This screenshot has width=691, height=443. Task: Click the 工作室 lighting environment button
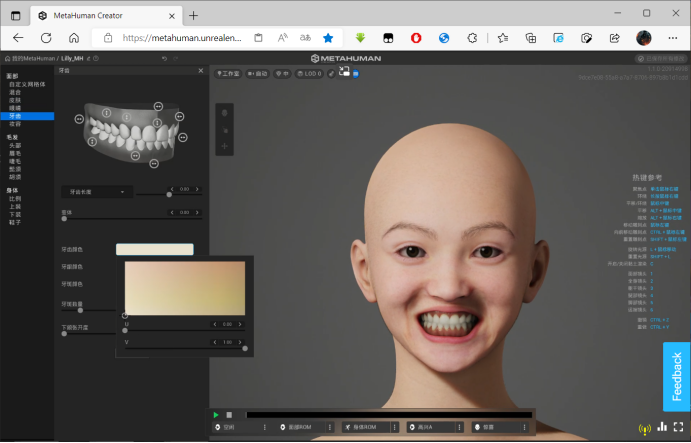point(228,74)
